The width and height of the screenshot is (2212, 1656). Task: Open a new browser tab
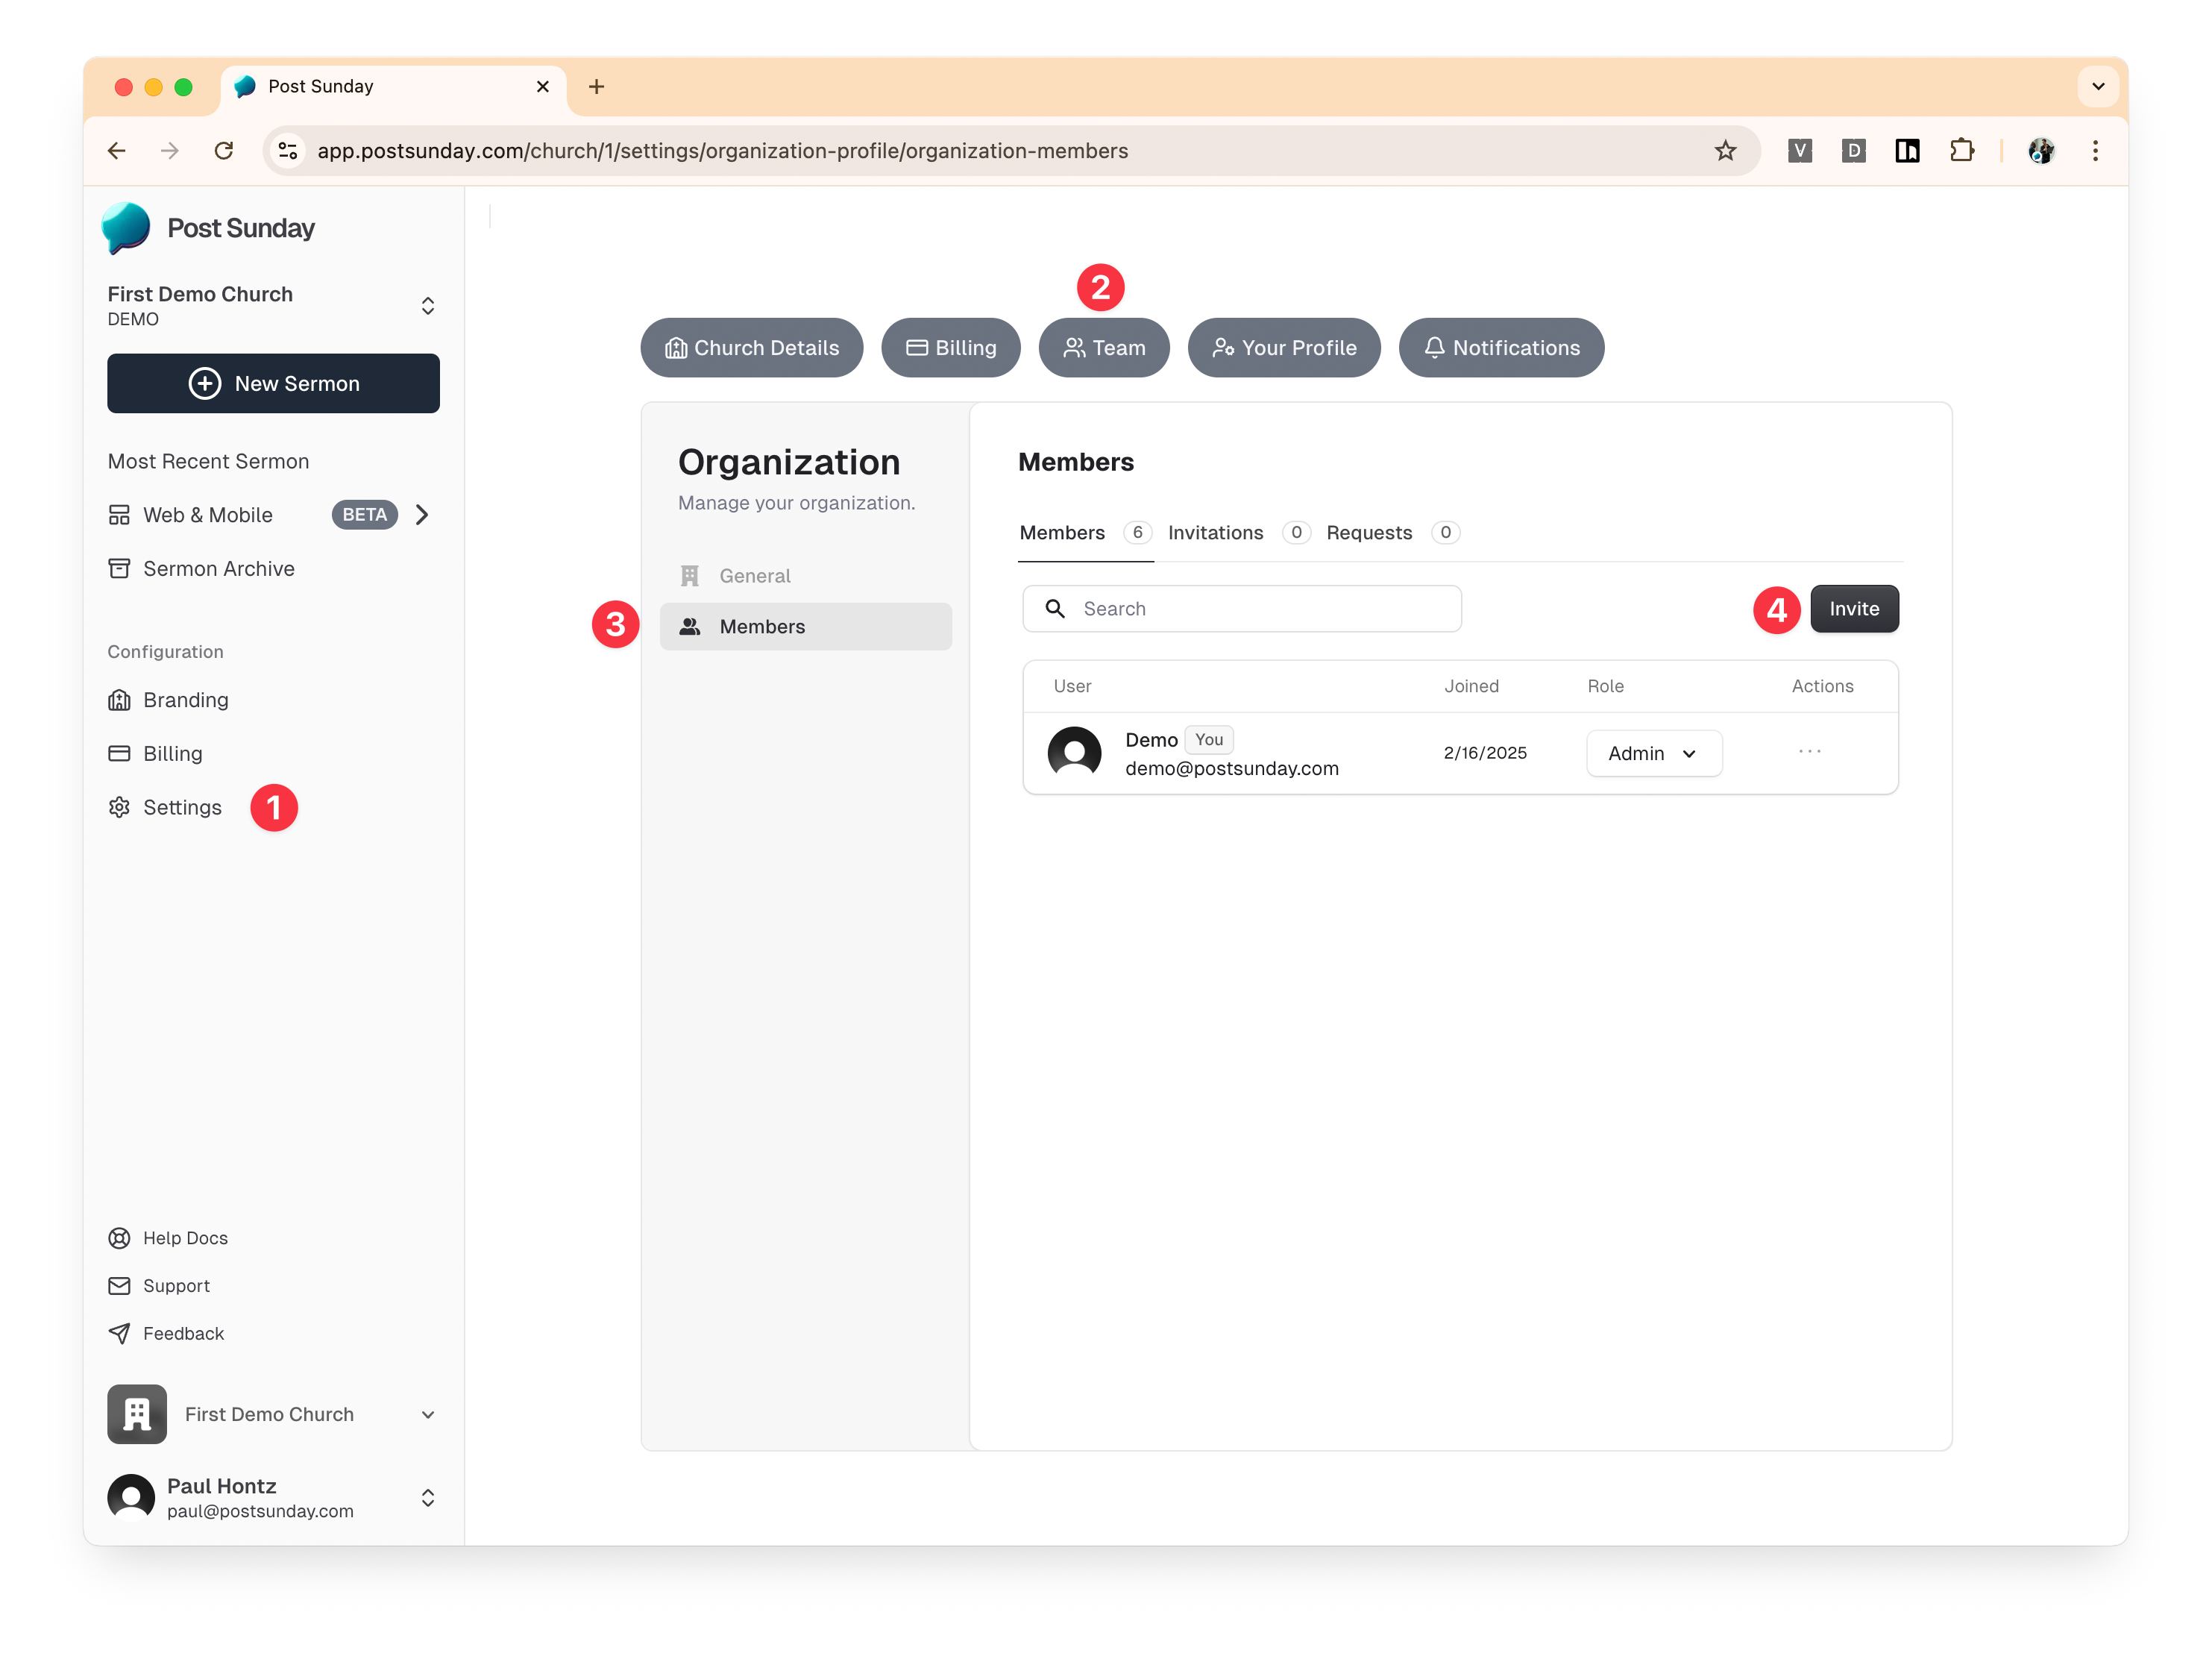[596, 87]
